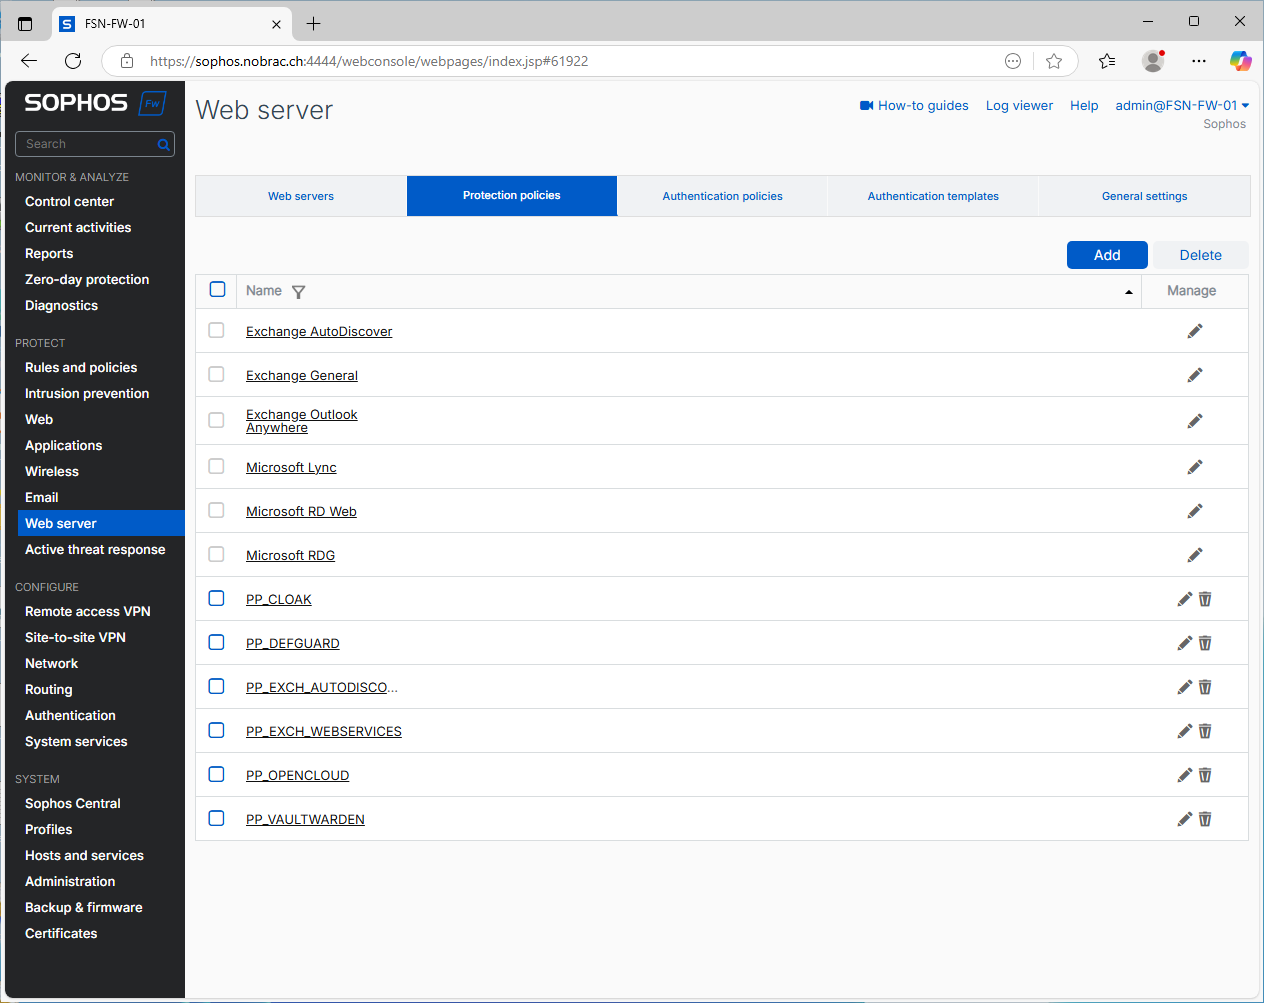Check the PP_DEFGUARD row checkbox

coord(216,642)
